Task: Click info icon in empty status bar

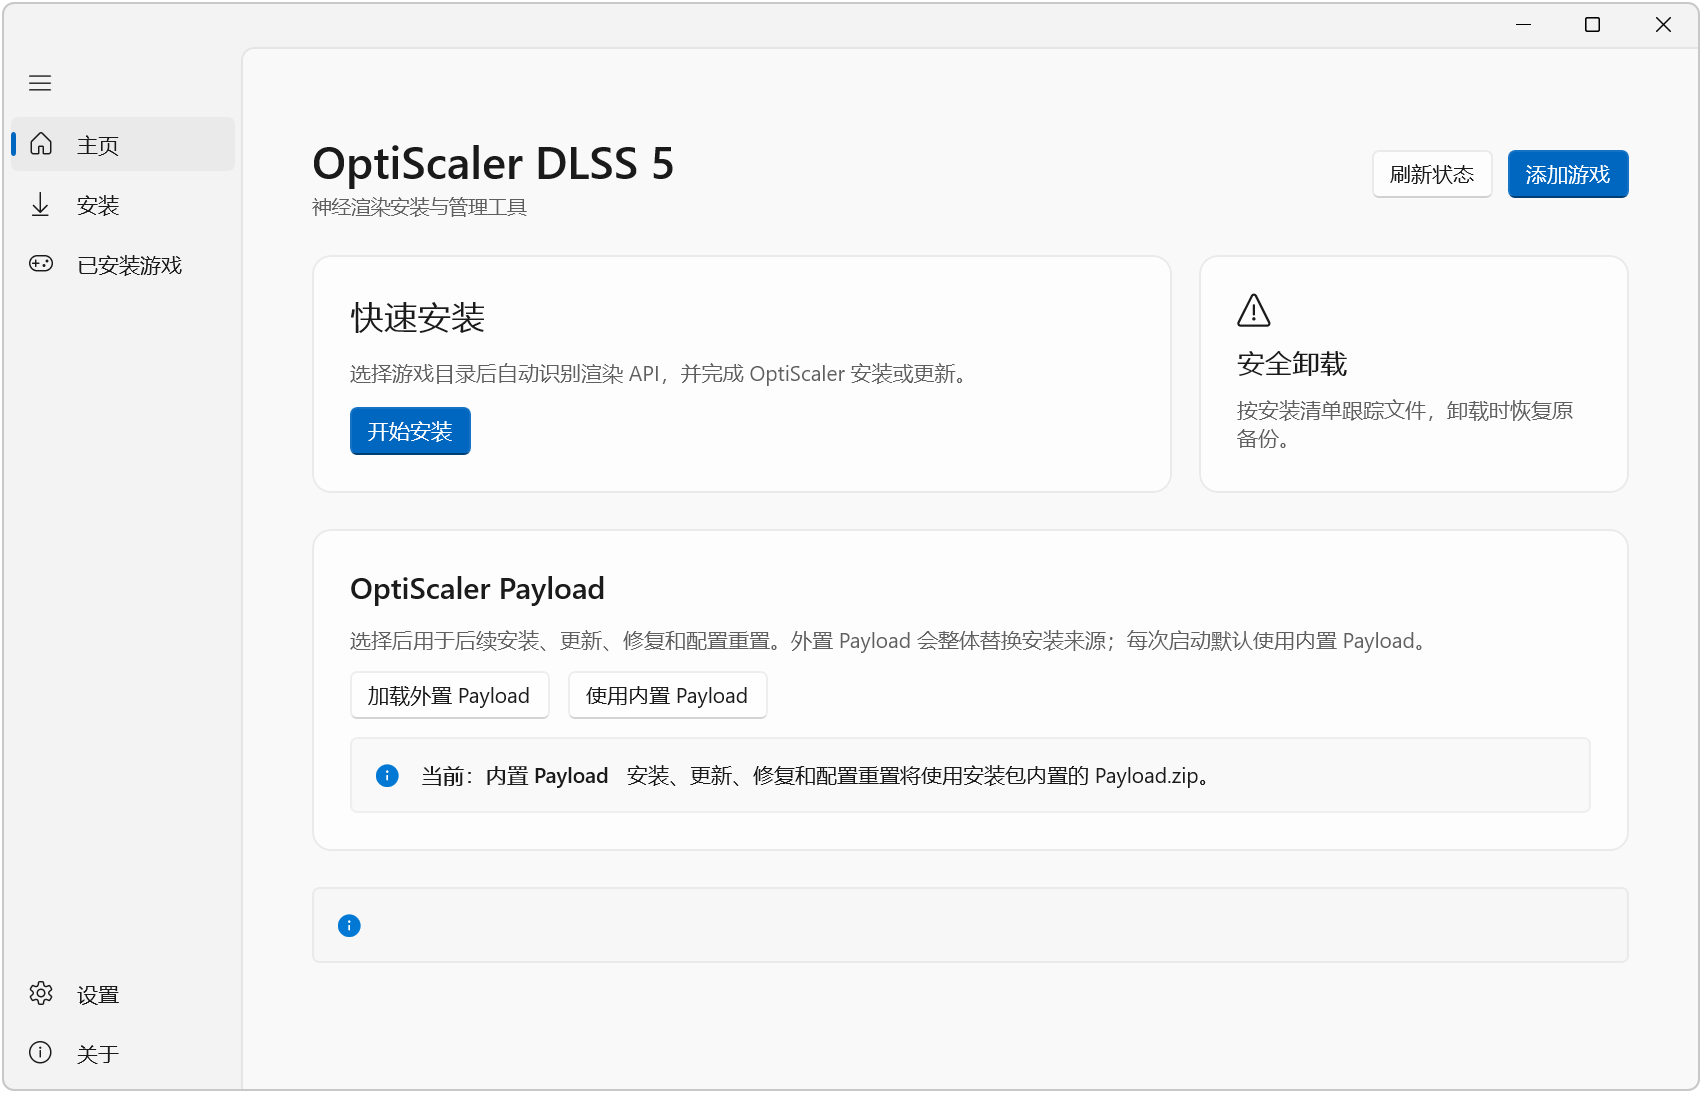Action: 349,926
